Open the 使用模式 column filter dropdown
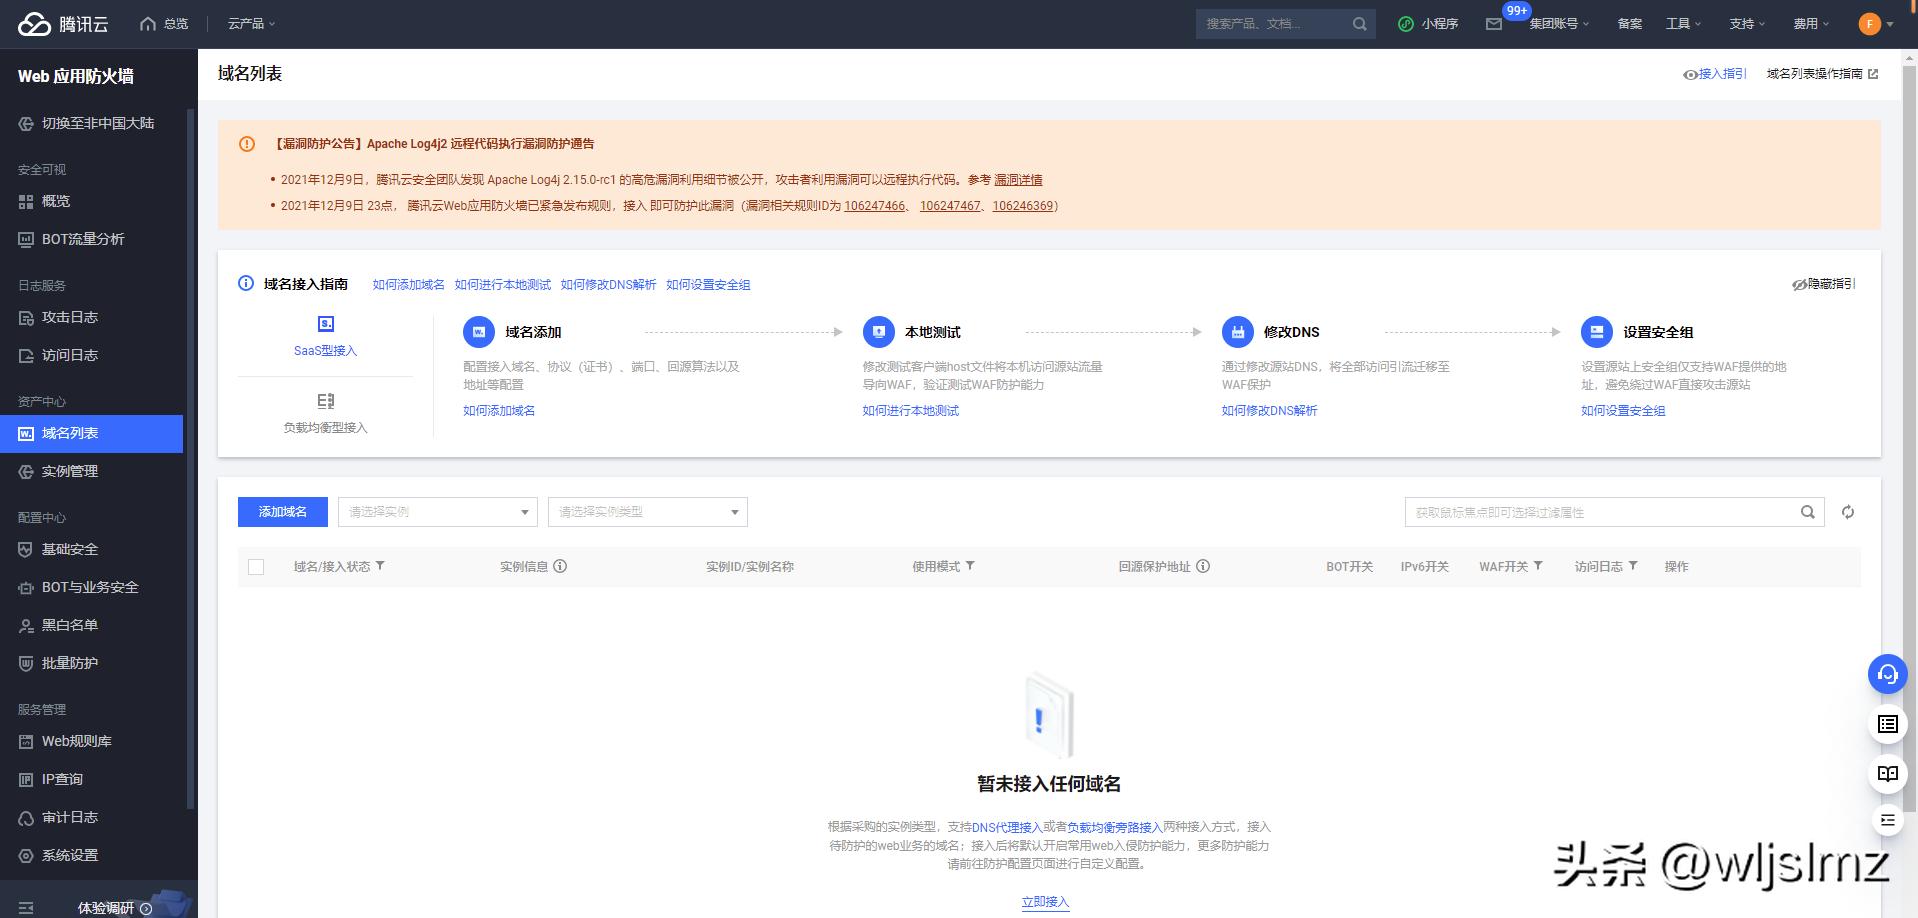The height and width of the screenshot is (918, 1918). coord(971,566)
